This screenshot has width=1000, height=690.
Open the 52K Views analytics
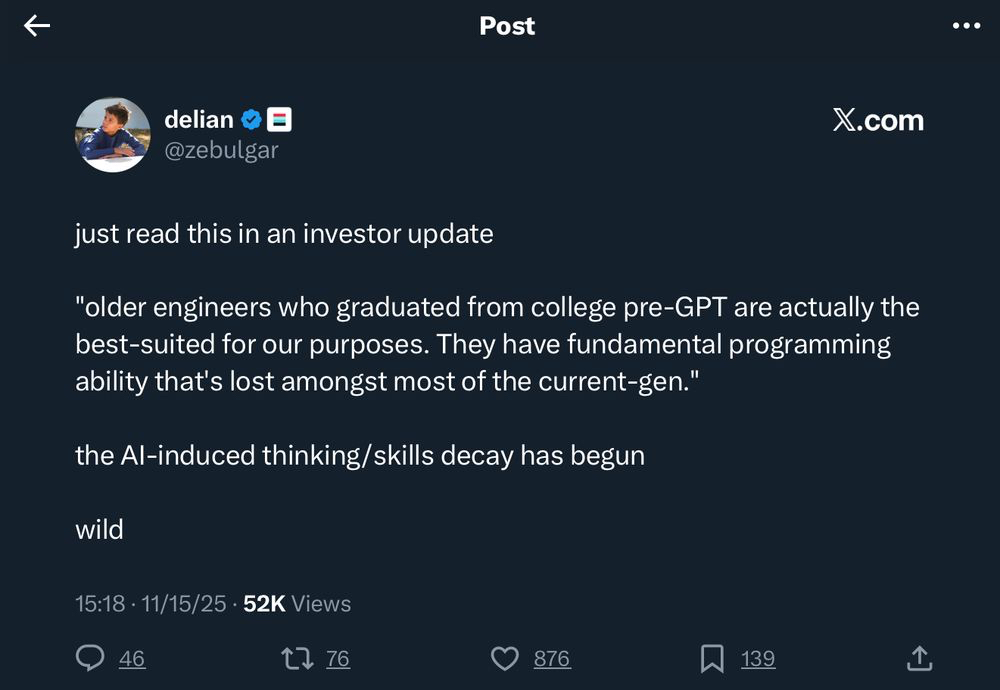pyautogui.click(x=297, y=604)
